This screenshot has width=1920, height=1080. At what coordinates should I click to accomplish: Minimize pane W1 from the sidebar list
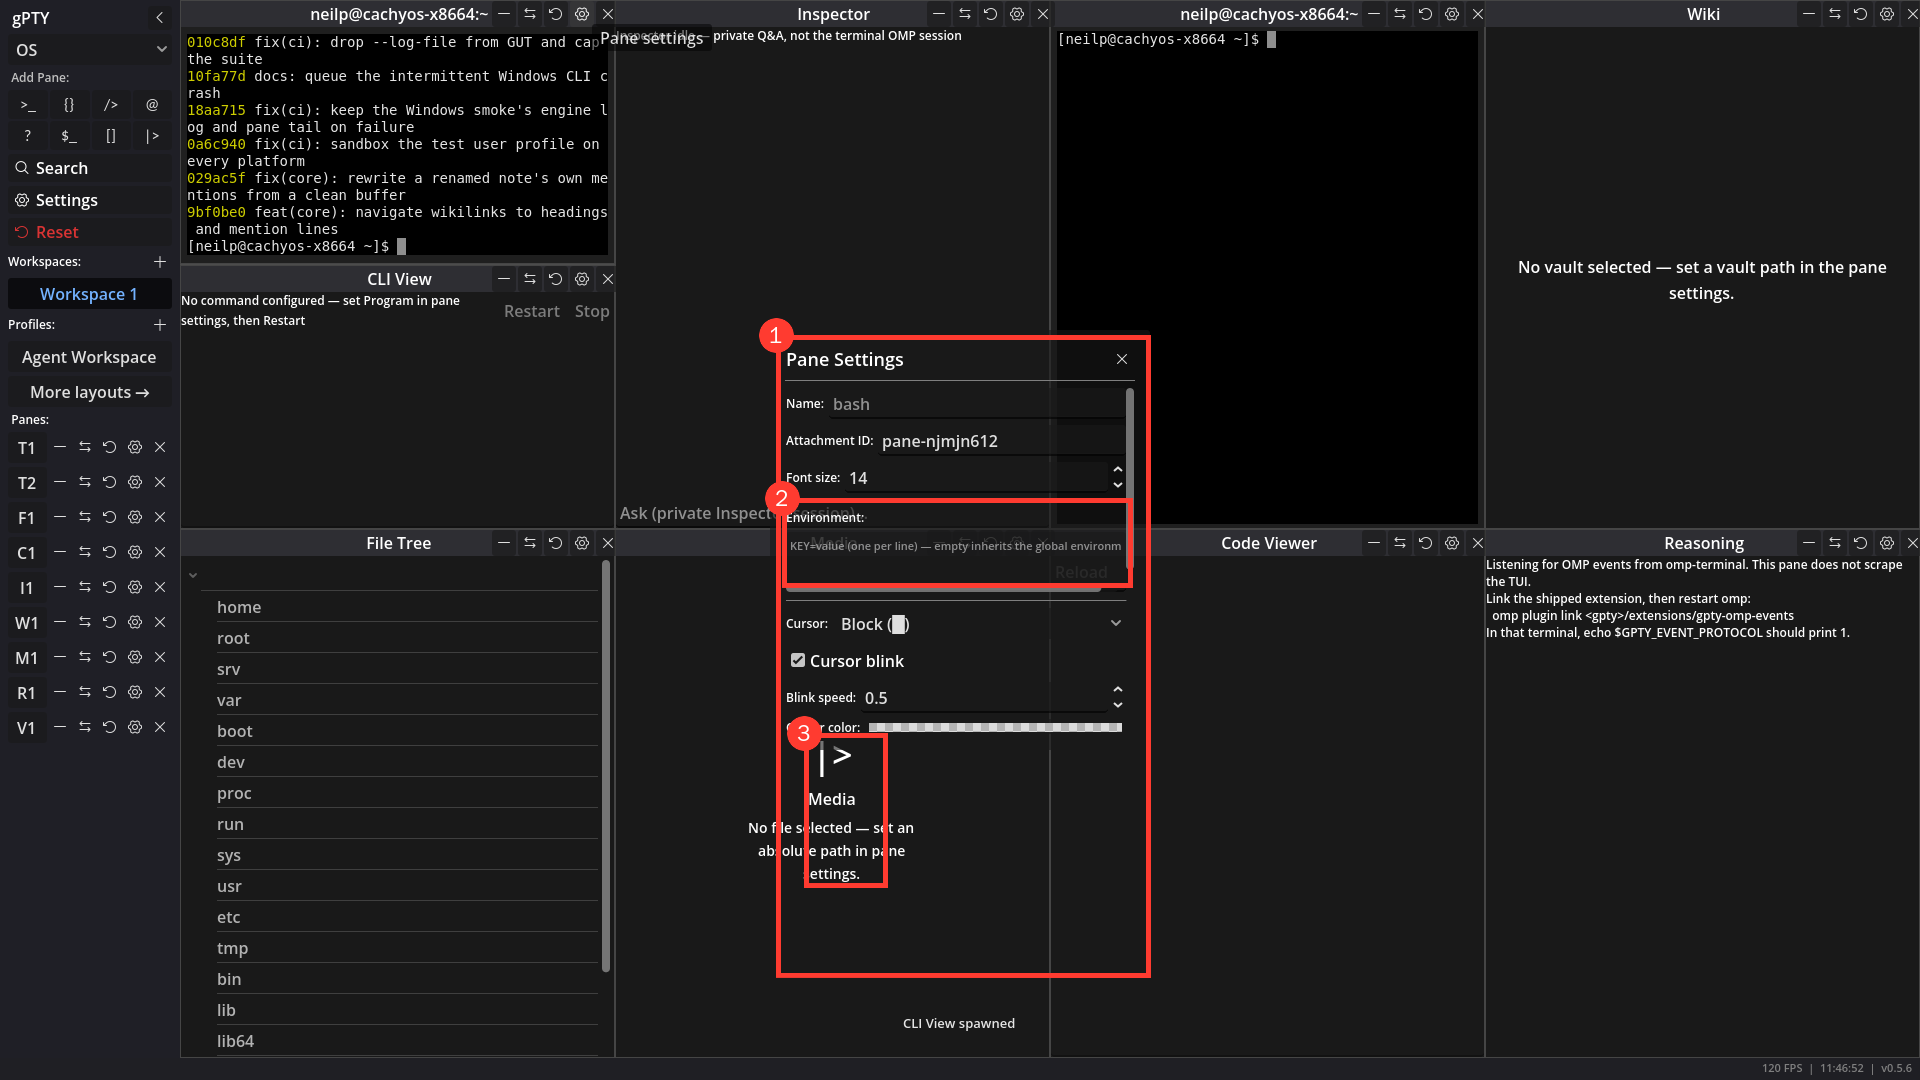click(x=60, y=623)
